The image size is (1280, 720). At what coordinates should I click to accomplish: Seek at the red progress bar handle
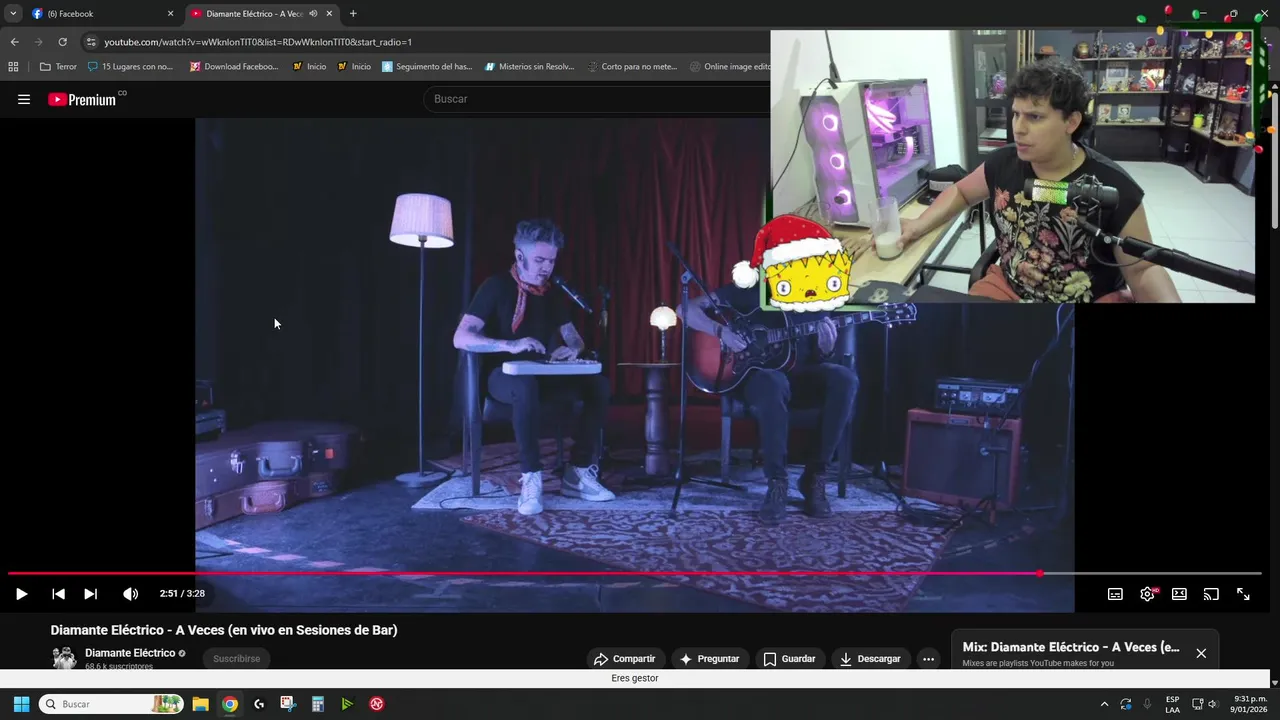pyautogui.click(x=1040, y=573)
